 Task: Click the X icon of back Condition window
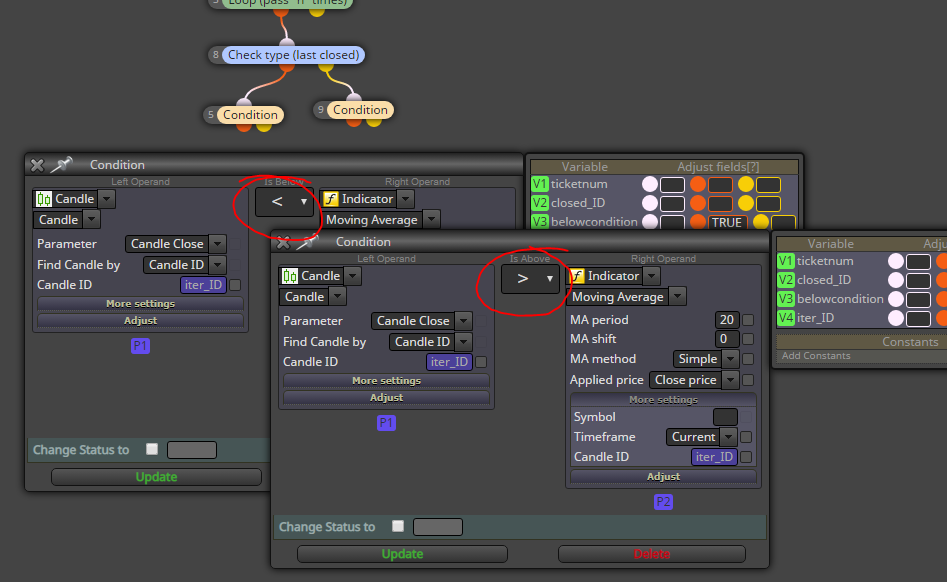coord(37,165)
